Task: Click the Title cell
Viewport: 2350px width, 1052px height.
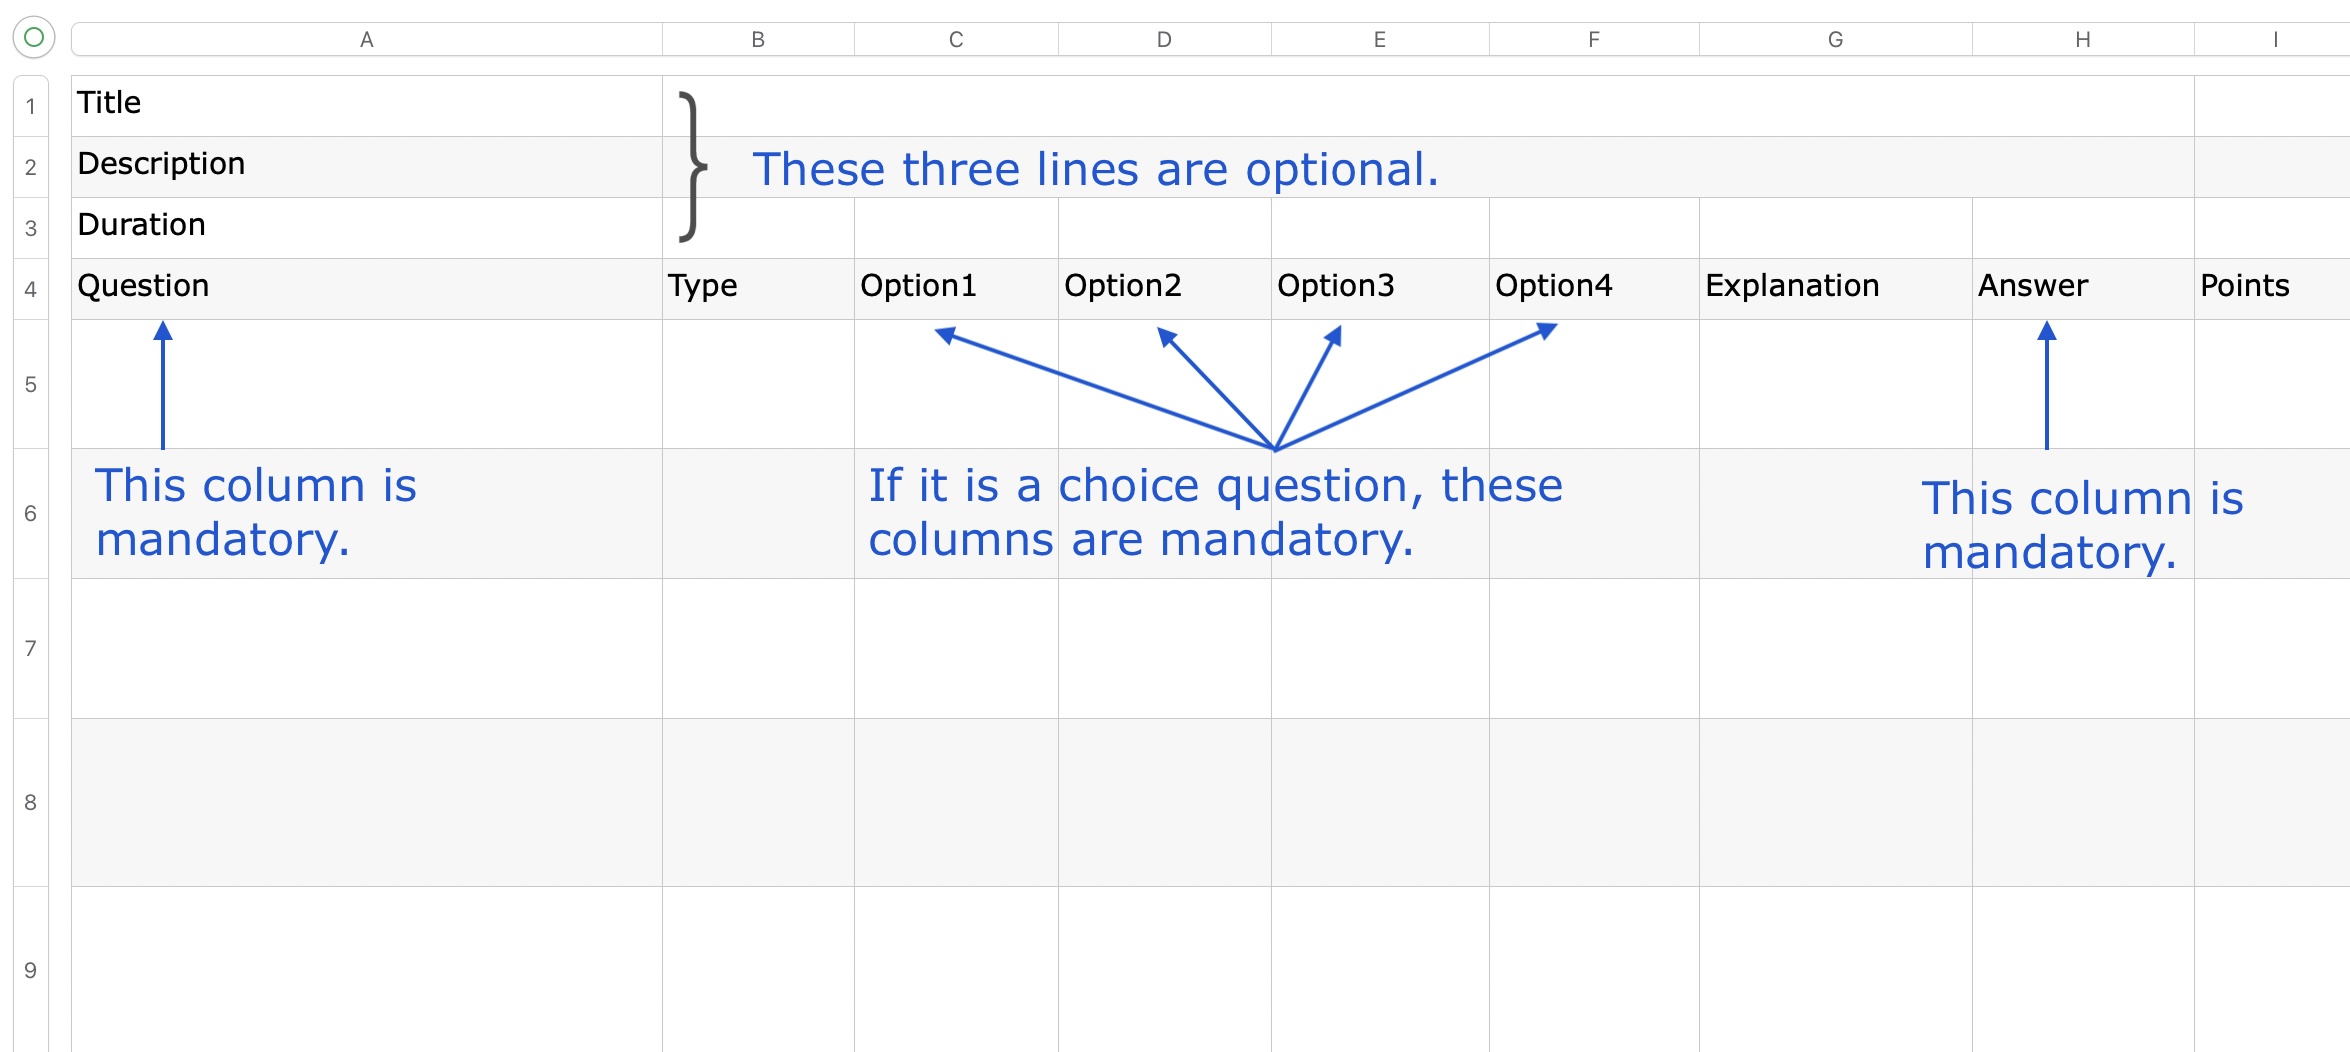Action: point(366,105)
